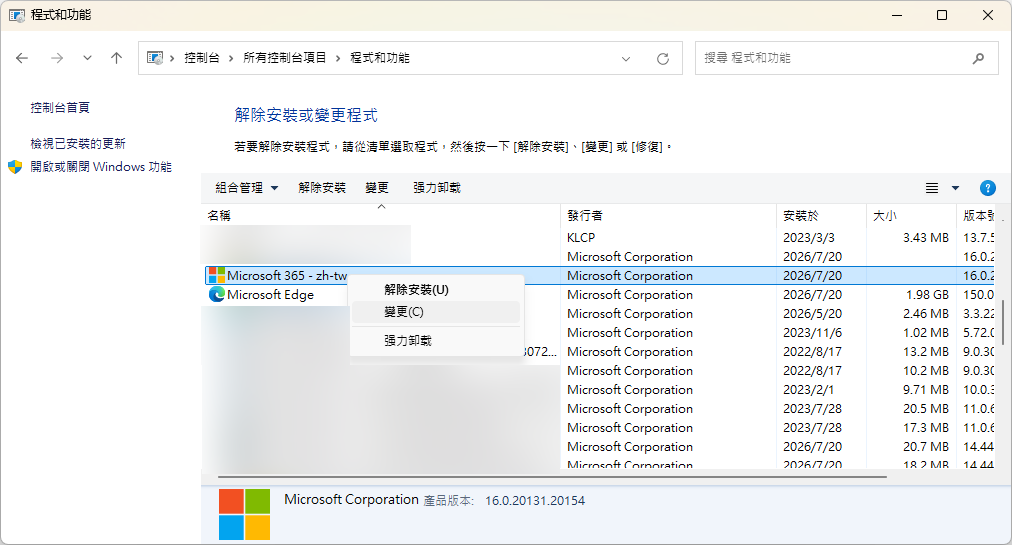Open 開啟或關閉 Windows 功能 link
The width and height of the screenshot is (1012, 545).
(101, 167)
